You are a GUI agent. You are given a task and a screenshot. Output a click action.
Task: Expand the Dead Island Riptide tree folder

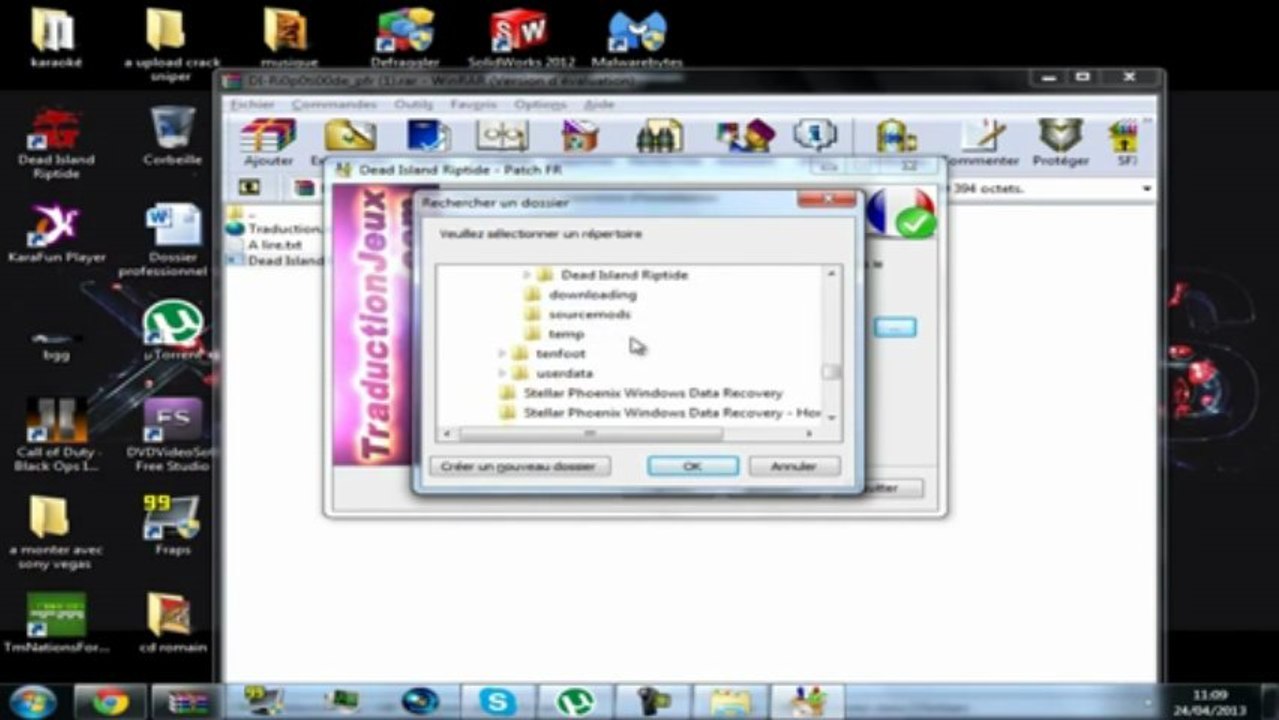(x=528, y=274)
